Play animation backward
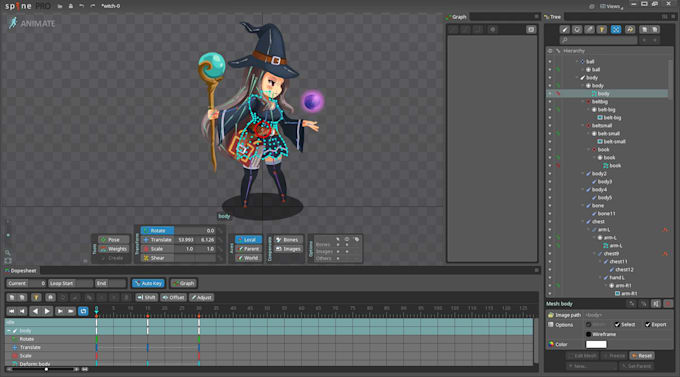This screenshot has width=680, height=377. pyautogui.click(x=35, y=311)
